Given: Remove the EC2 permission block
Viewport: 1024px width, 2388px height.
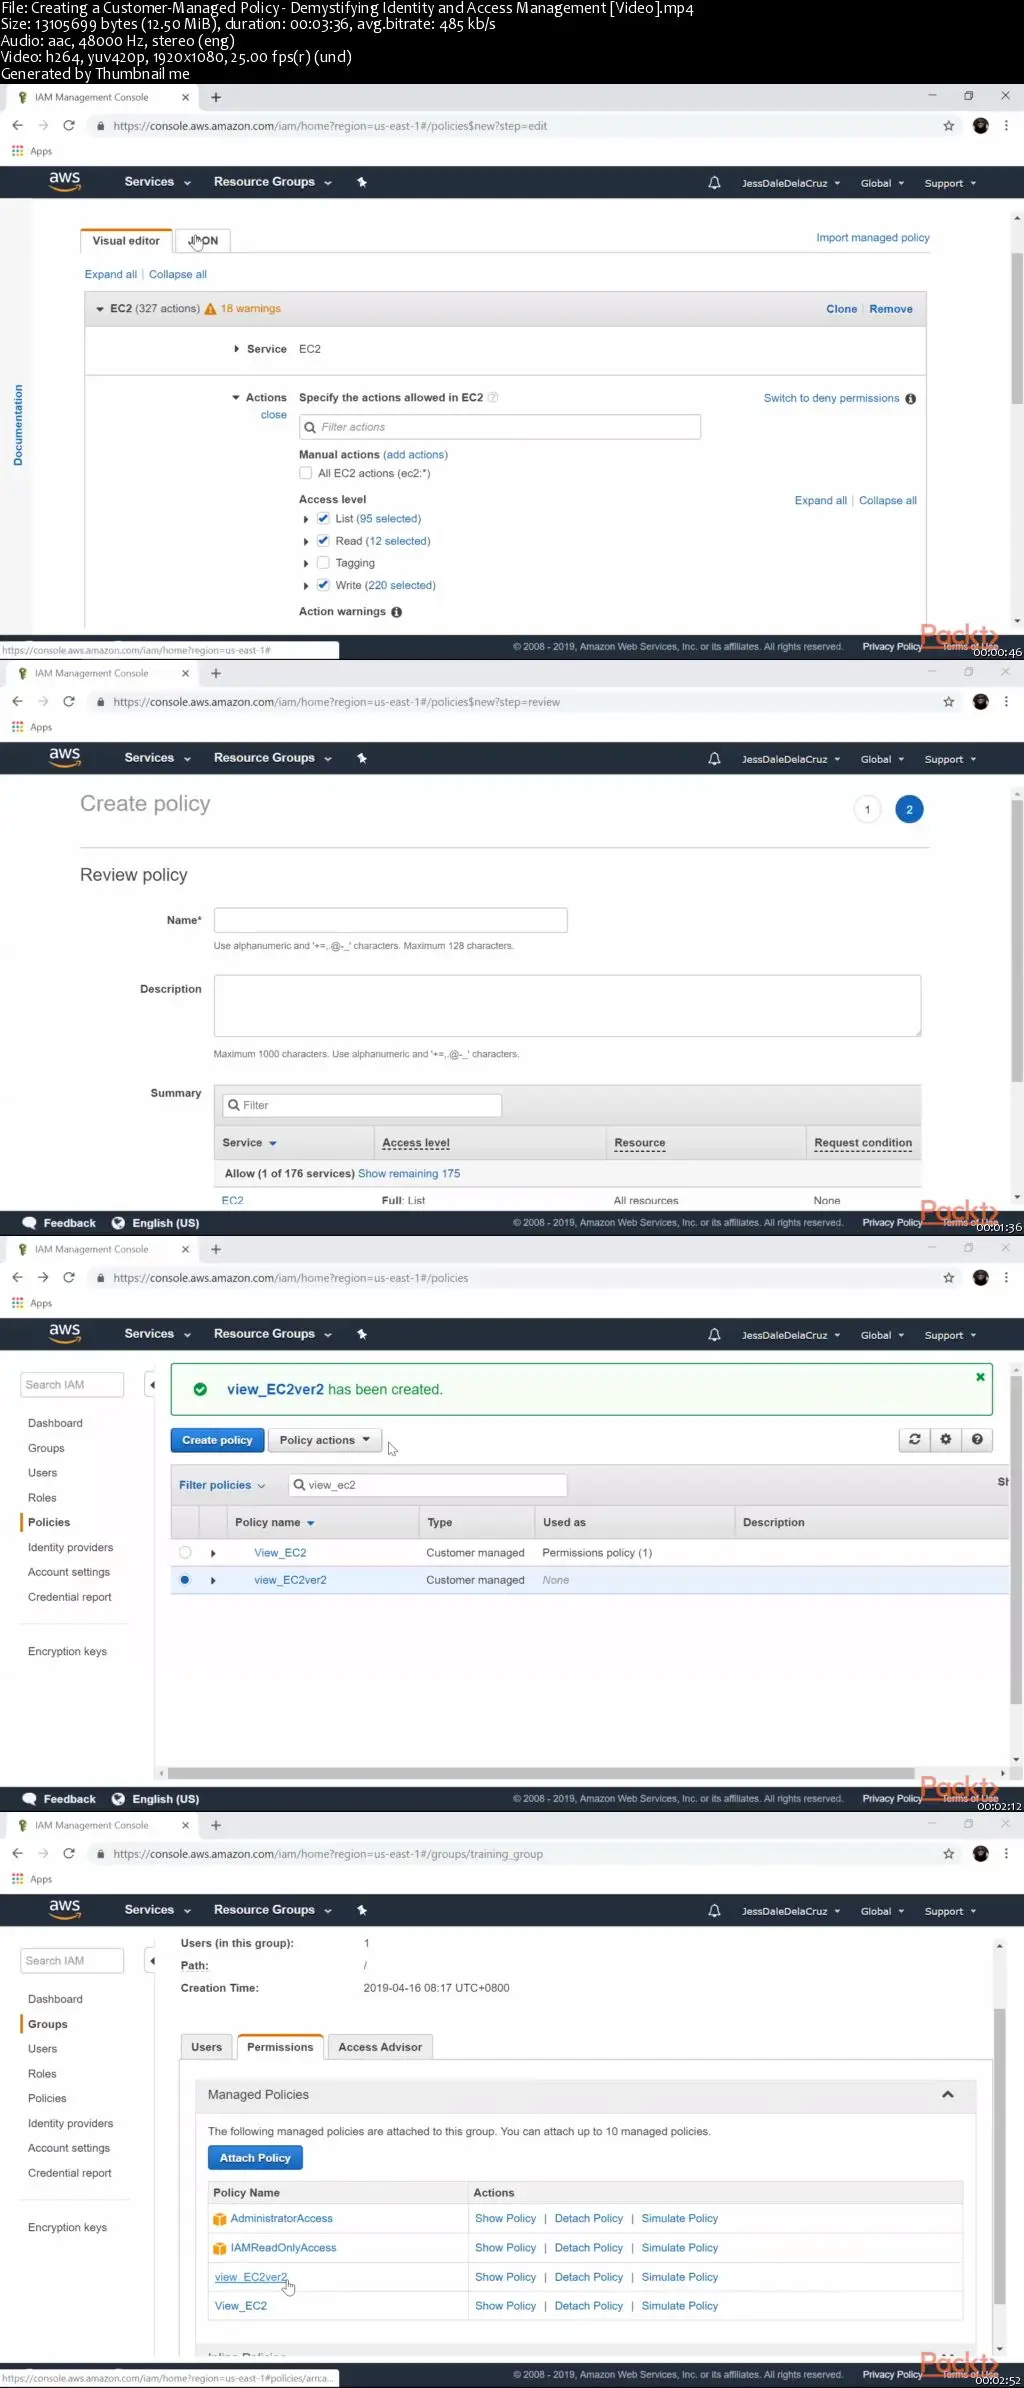Looking at the screenshot, I should pyautogui.click(x=891, y=309).
